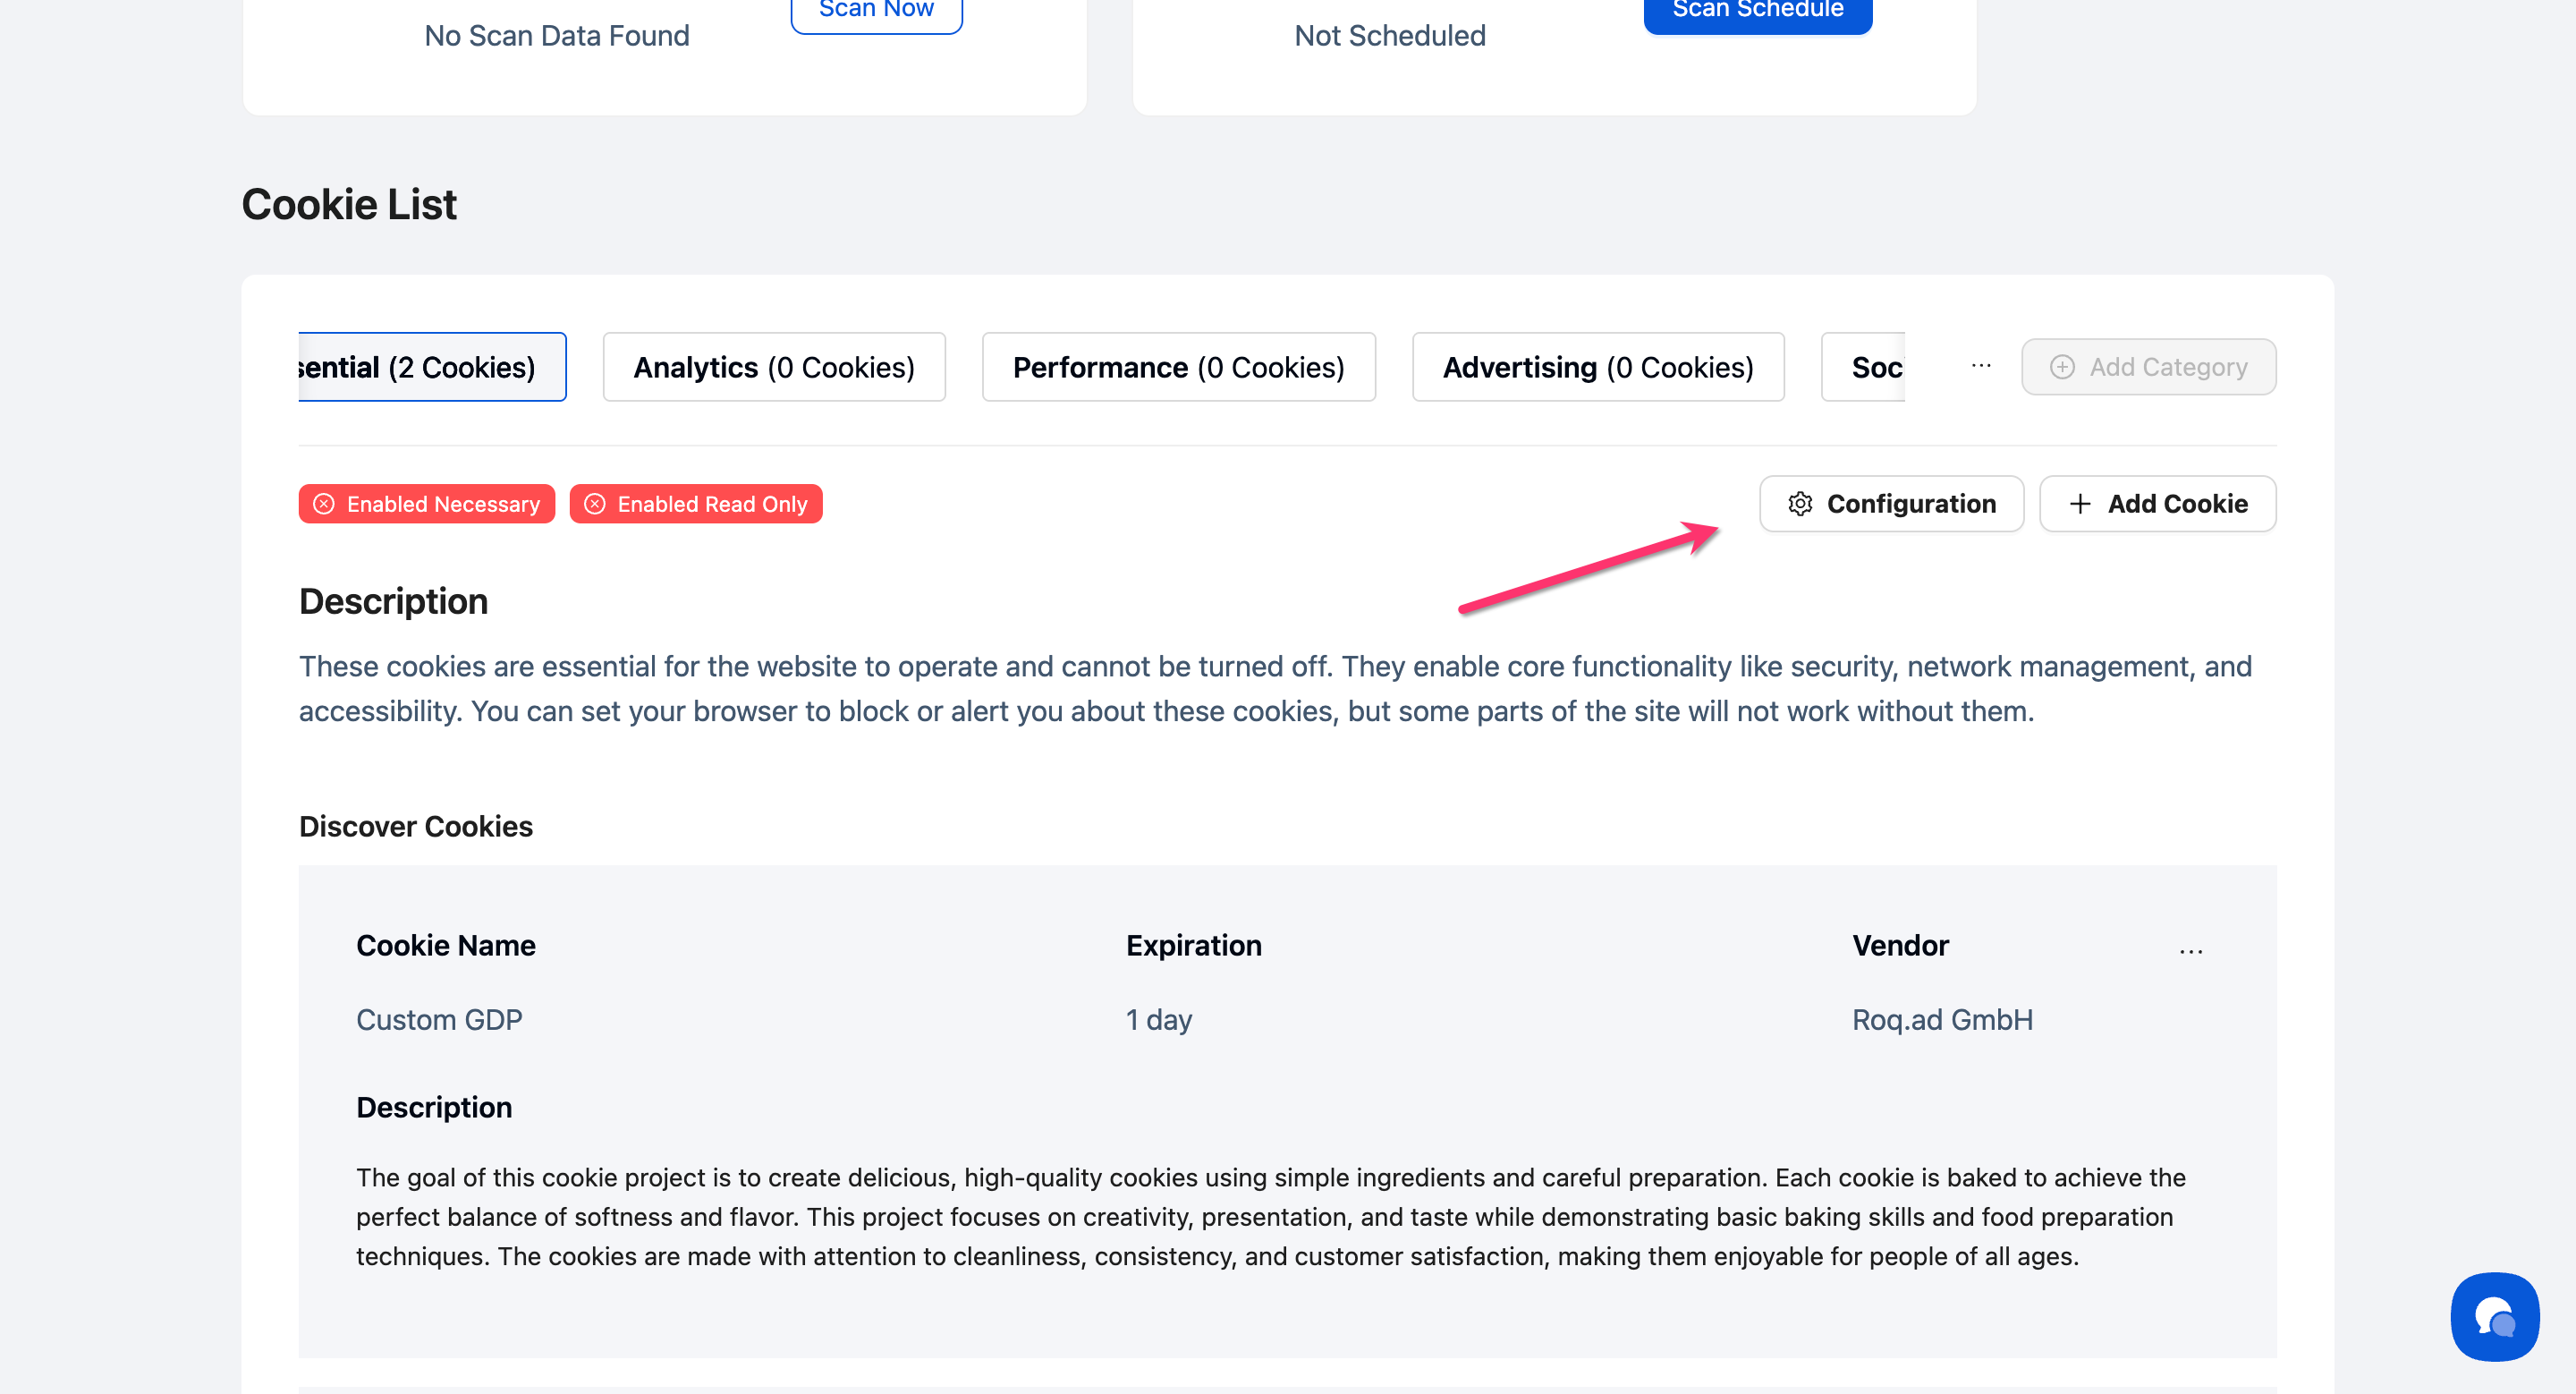Select the Essential (2 Cookies) tab
Viewport: 2576px width, 1394px height.
pos(430,367)
